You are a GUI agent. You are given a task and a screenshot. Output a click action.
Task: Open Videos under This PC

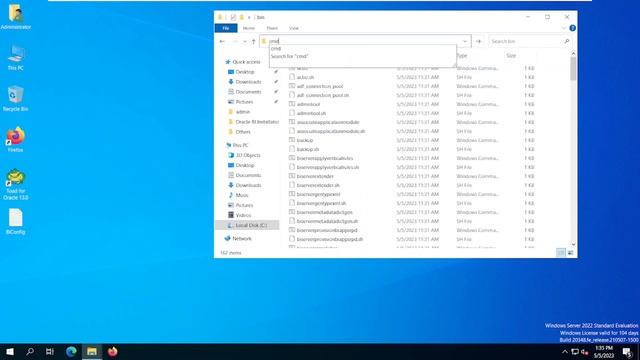tap(243, 216)
